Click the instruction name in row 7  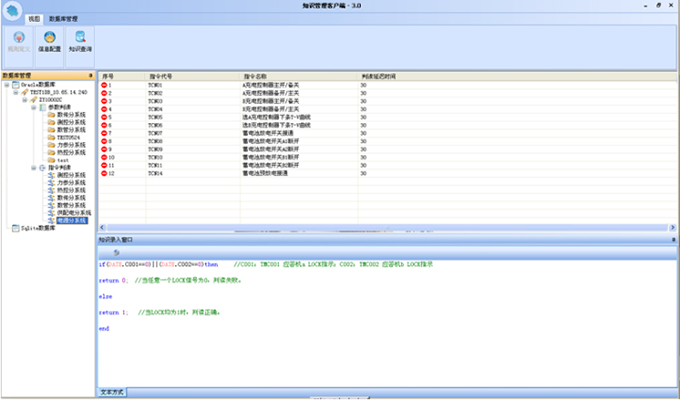[x=268, y=133]
